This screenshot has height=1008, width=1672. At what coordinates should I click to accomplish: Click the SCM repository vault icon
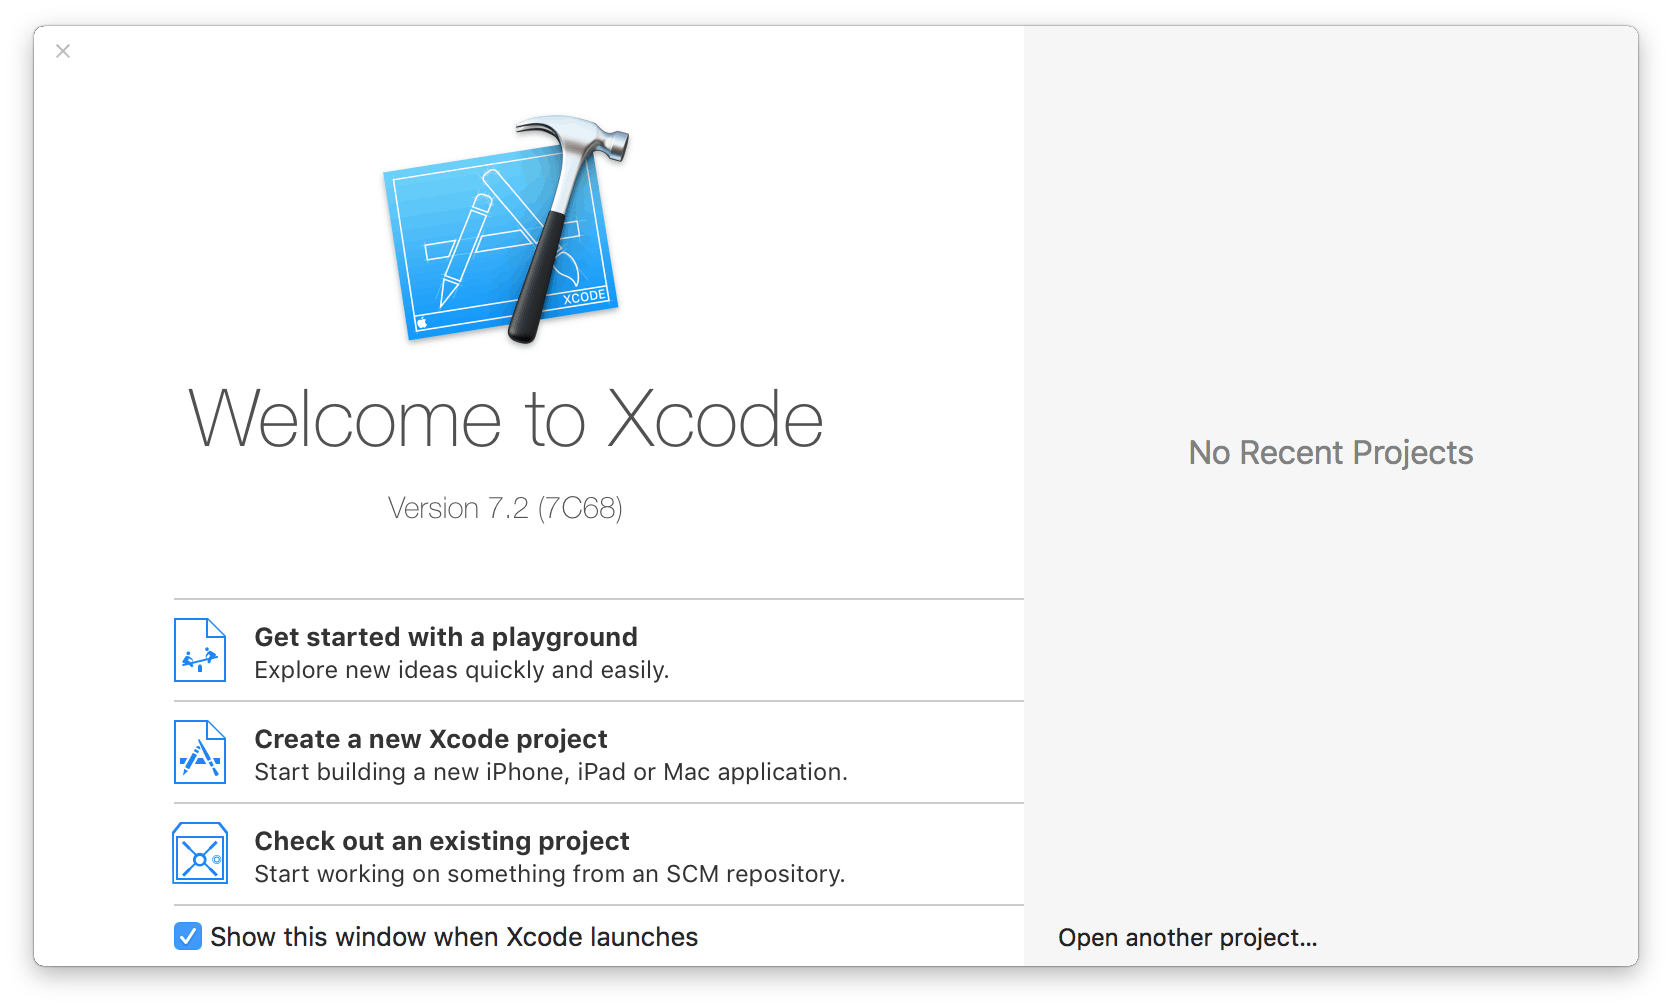[x=200, y=854]
